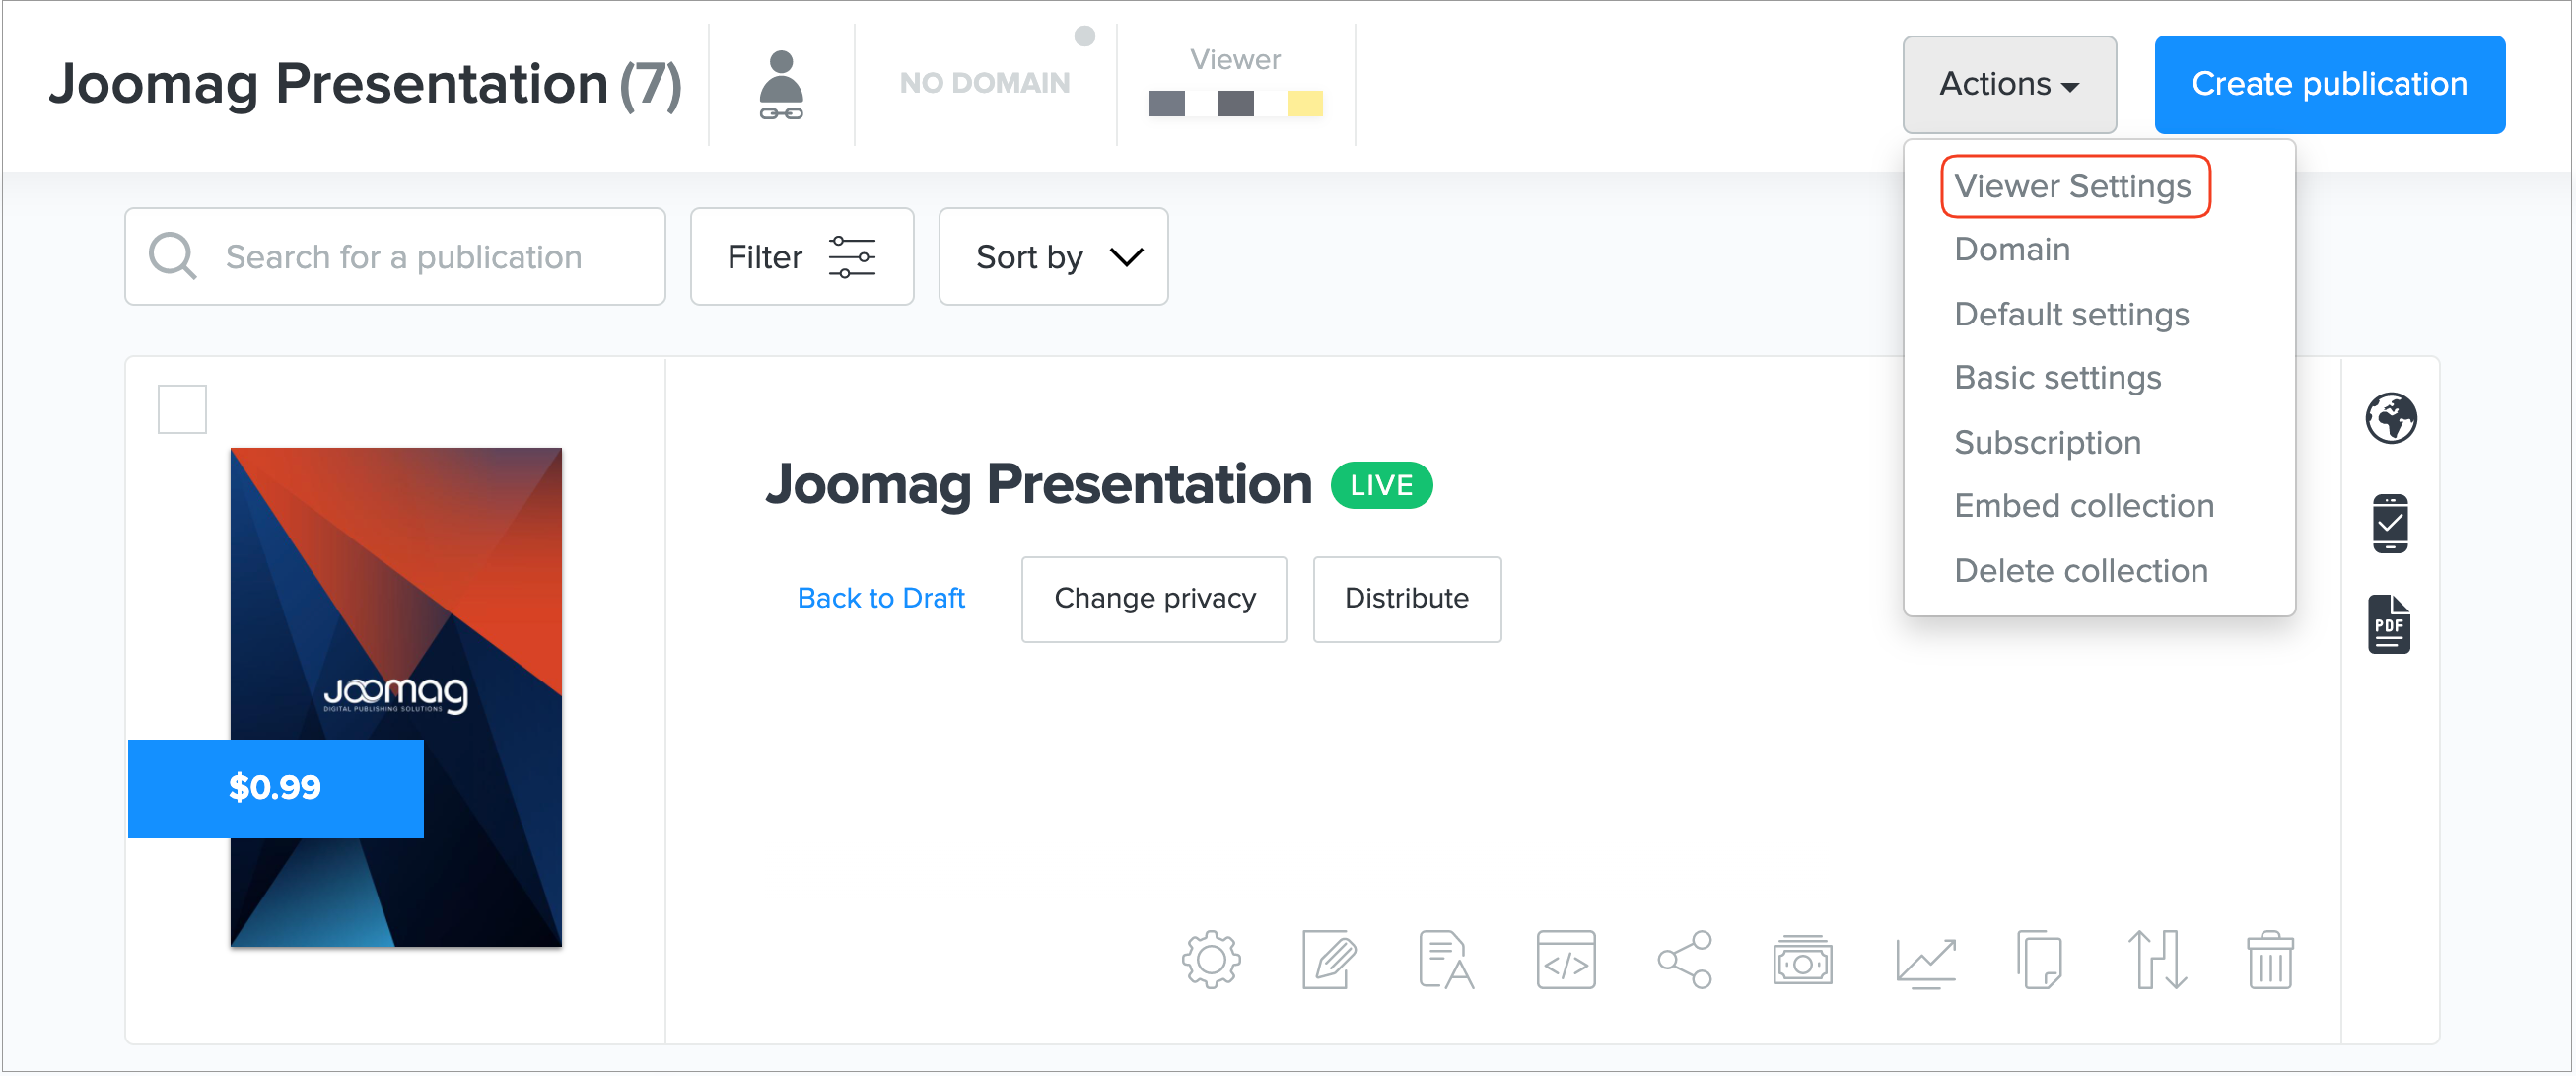Click the PDF document icon
This screenshot has height=1076, width=2576.
2389,625
